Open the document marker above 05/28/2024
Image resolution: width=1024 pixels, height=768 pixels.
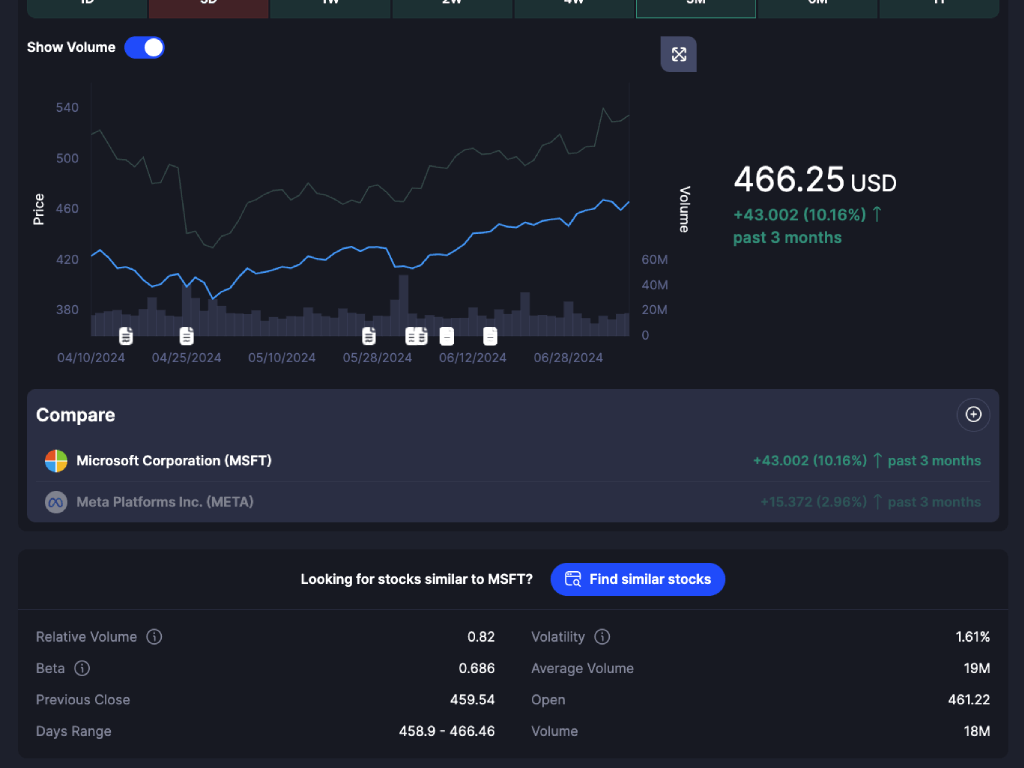pos(369,336)
